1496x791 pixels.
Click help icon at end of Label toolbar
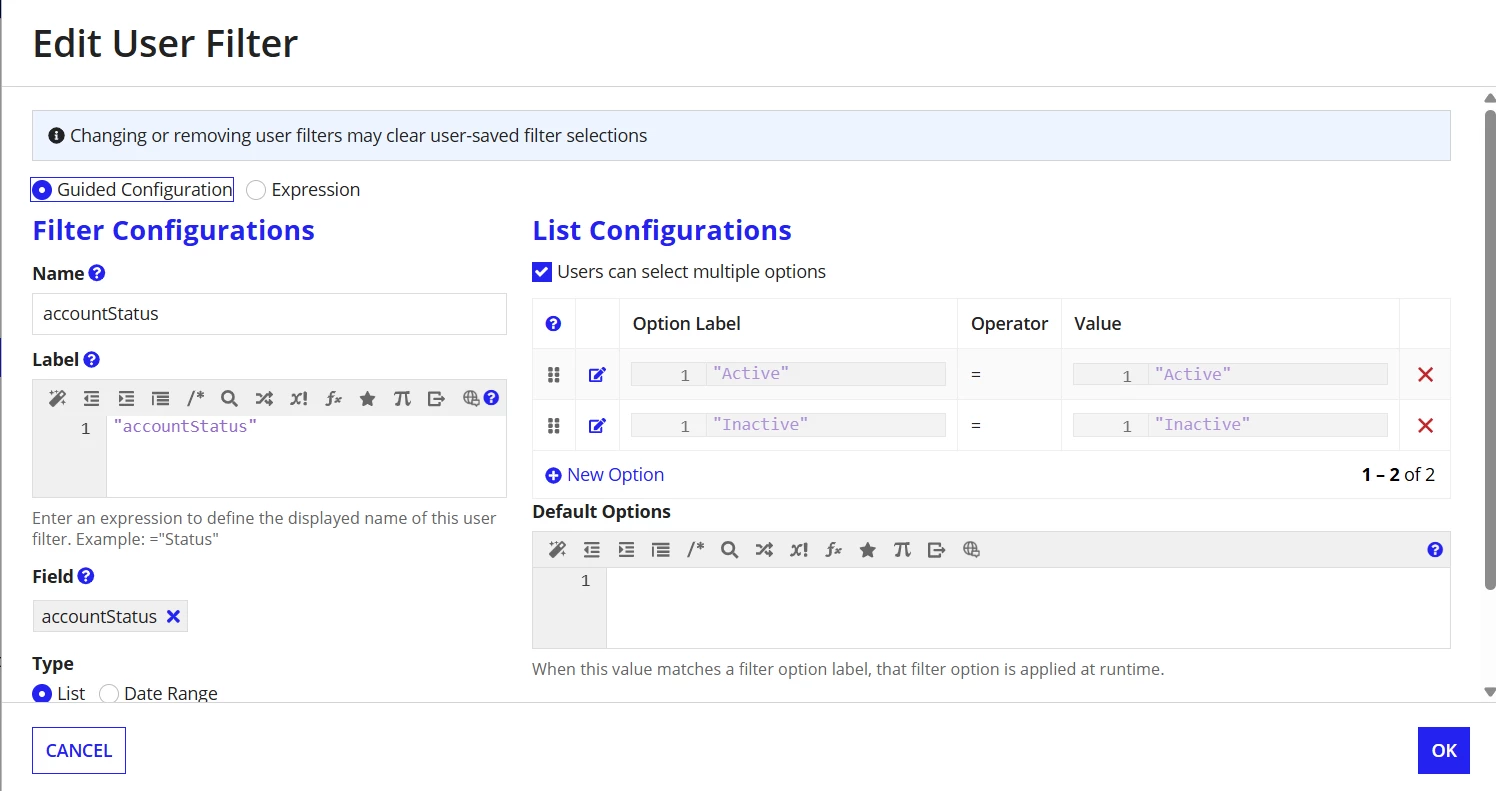click(491, 398)
